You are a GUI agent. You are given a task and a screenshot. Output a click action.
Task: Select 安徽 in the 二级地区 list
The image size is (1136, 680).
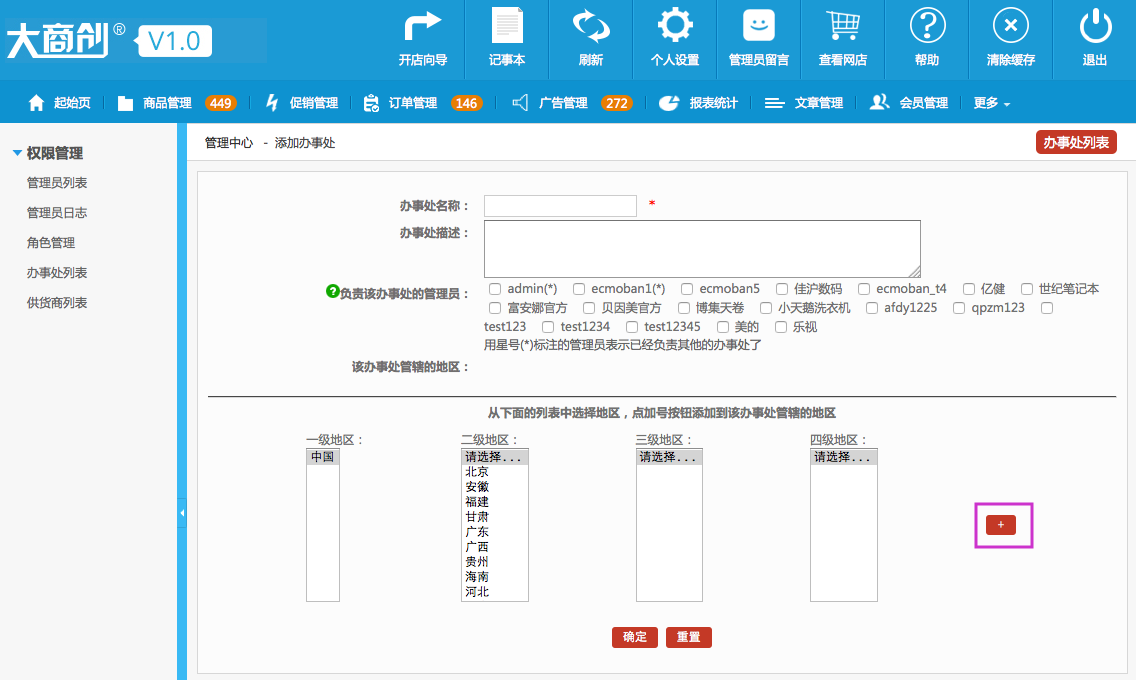point(494,487)
